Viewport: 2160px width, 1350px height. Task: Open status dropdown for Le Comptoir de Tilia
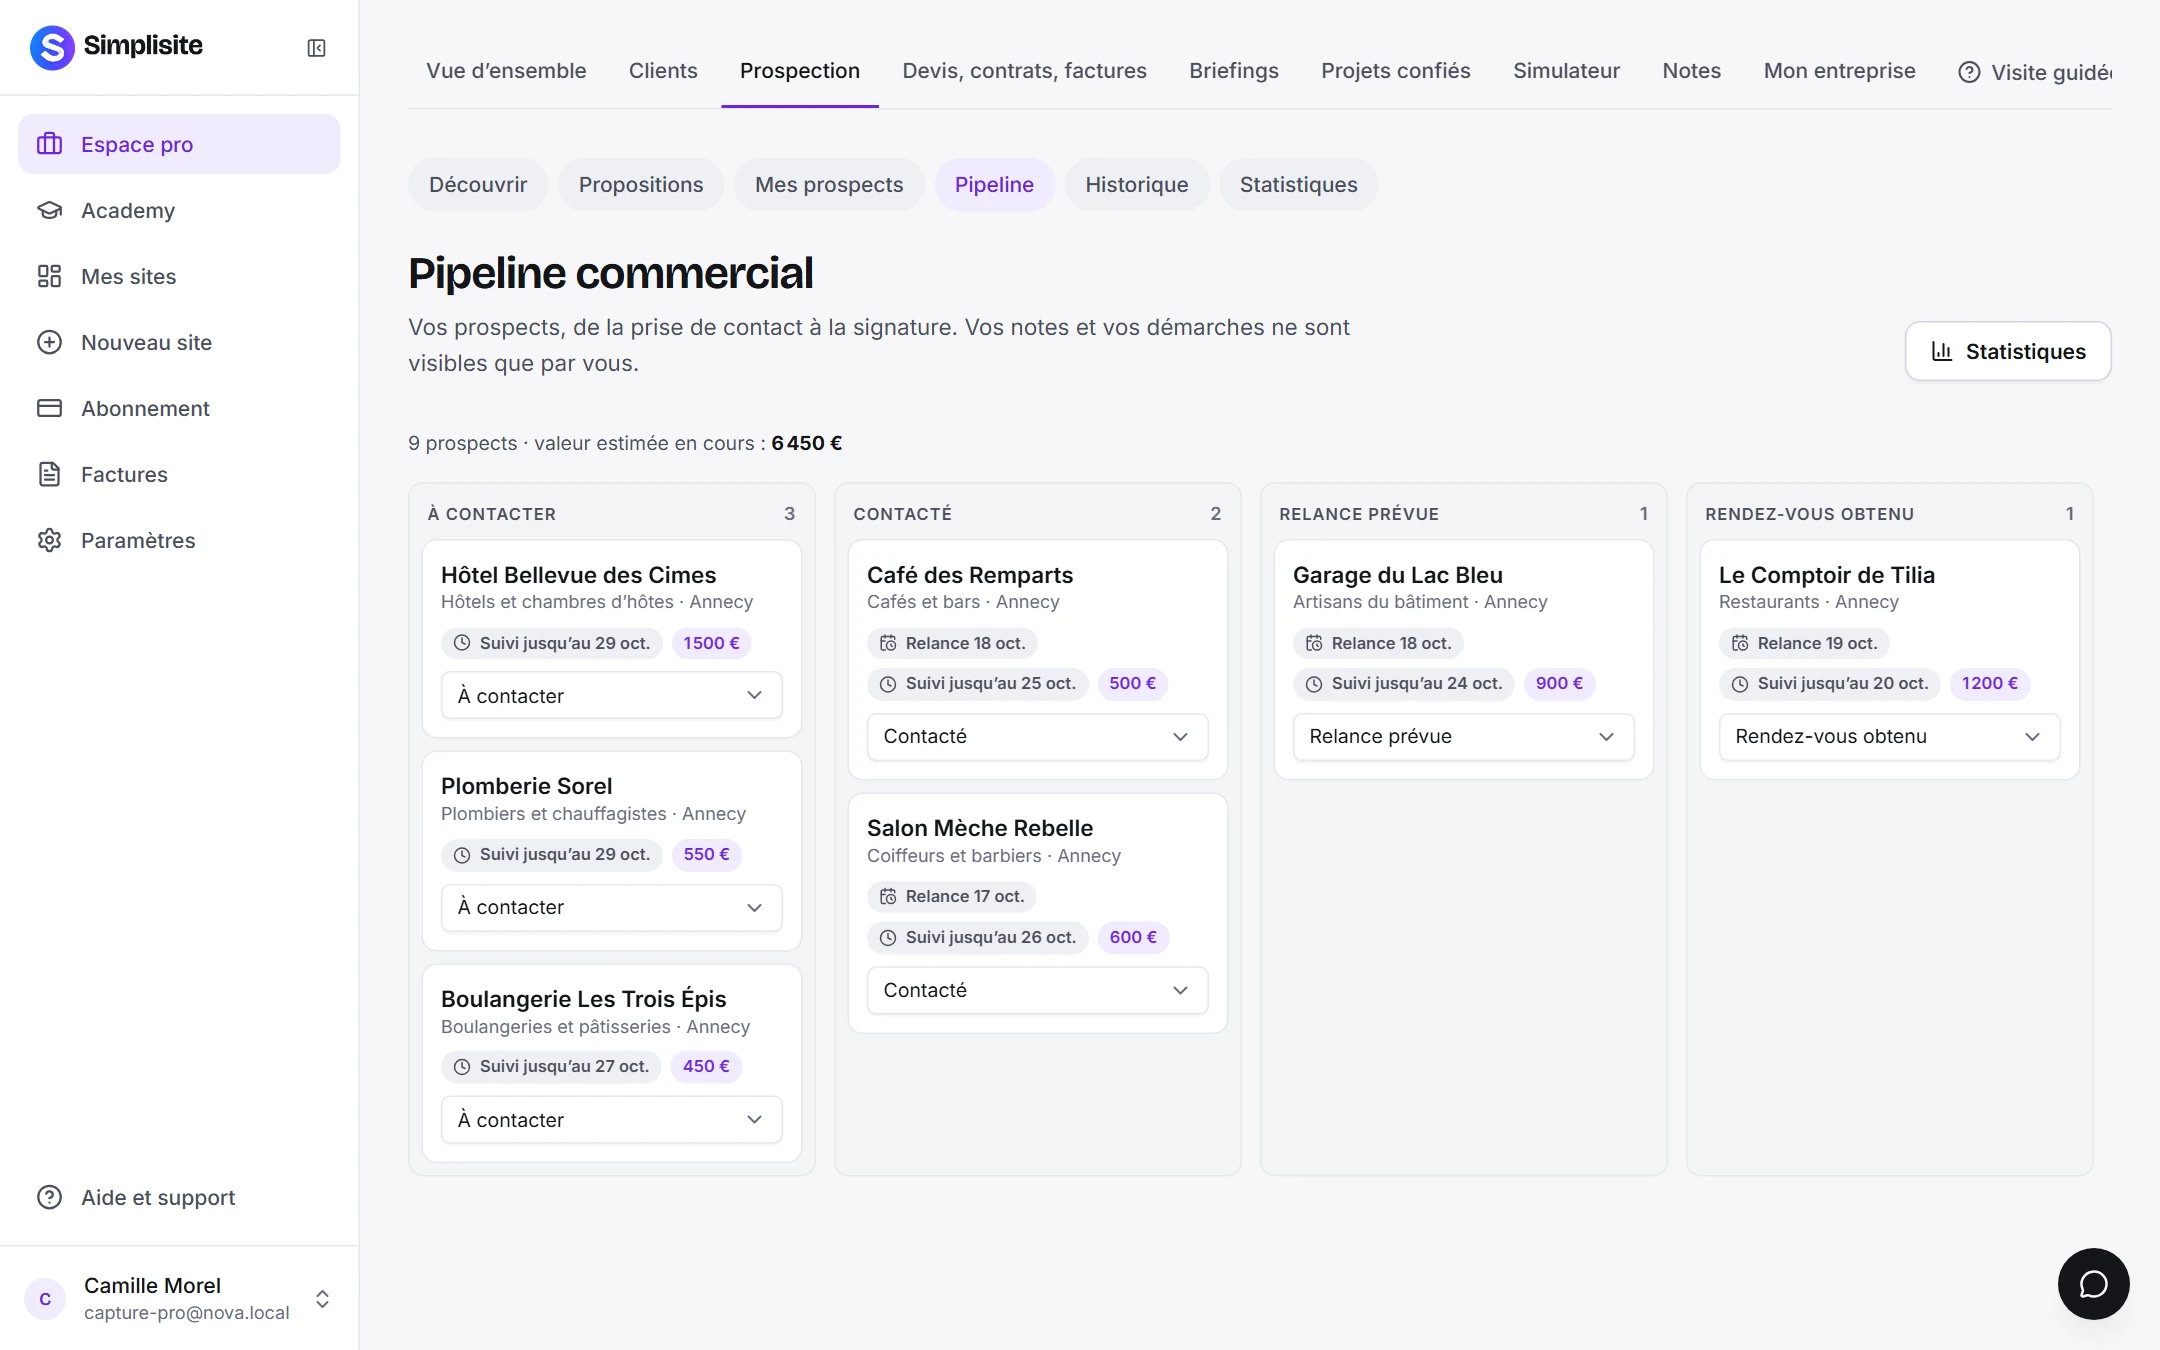pos(1889,736)
